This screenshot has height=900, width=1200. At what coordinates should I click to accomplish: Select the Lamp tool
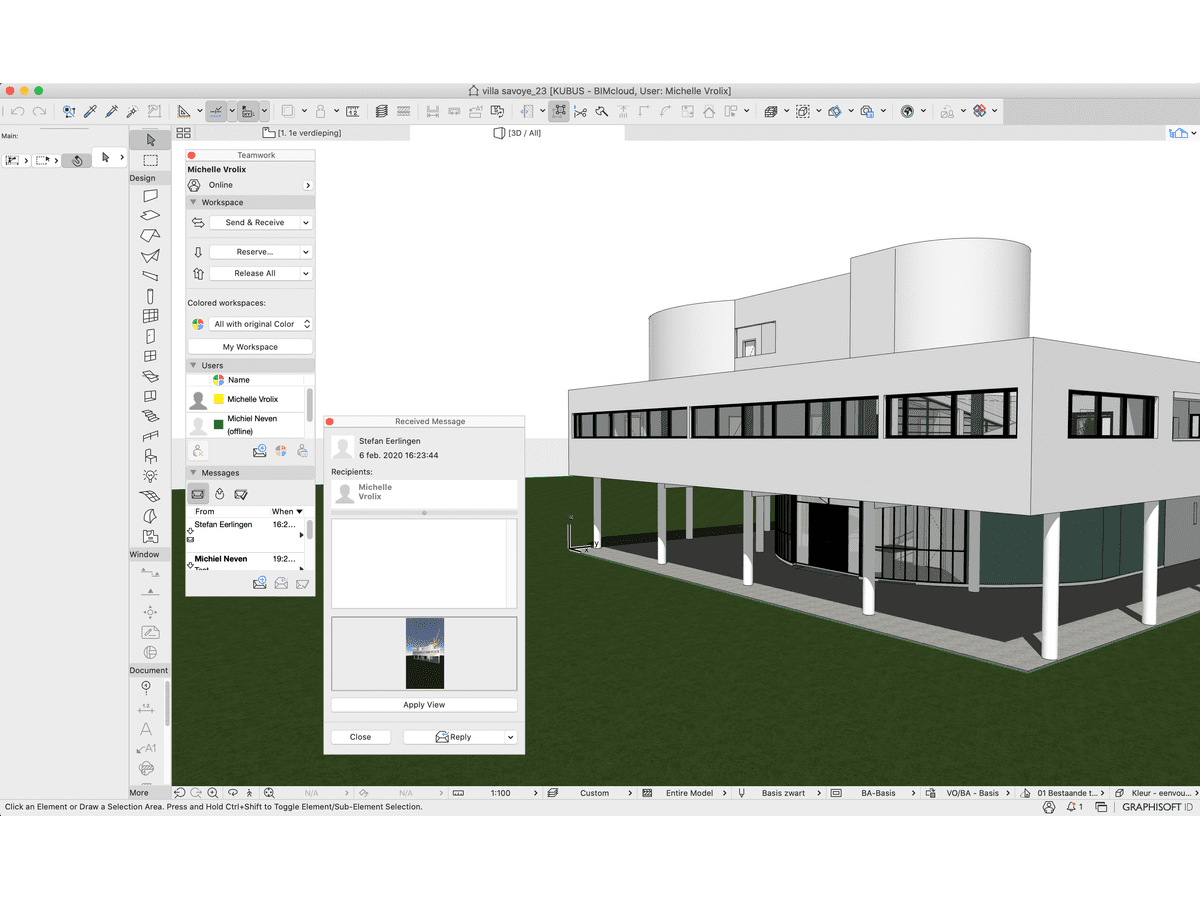150,476
